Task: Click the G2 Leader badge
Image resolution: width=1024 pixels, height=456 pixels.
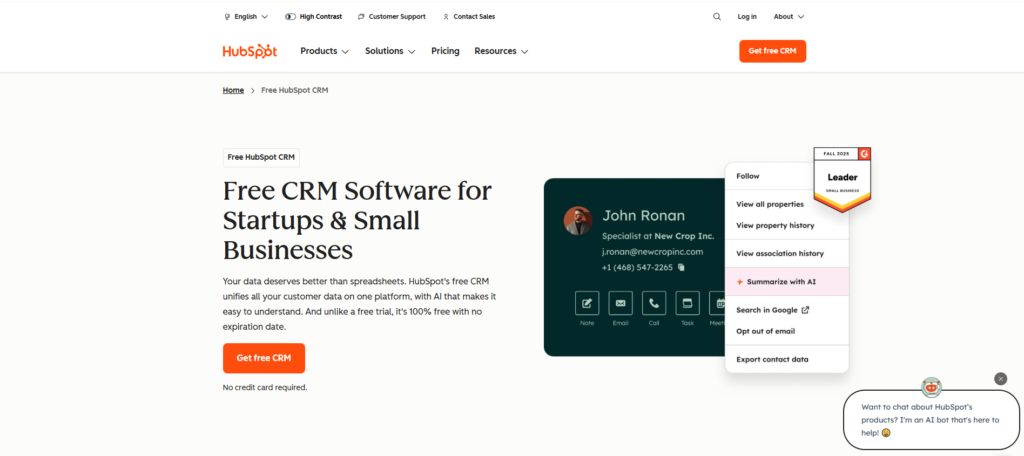Action: [x=842, y=180]
